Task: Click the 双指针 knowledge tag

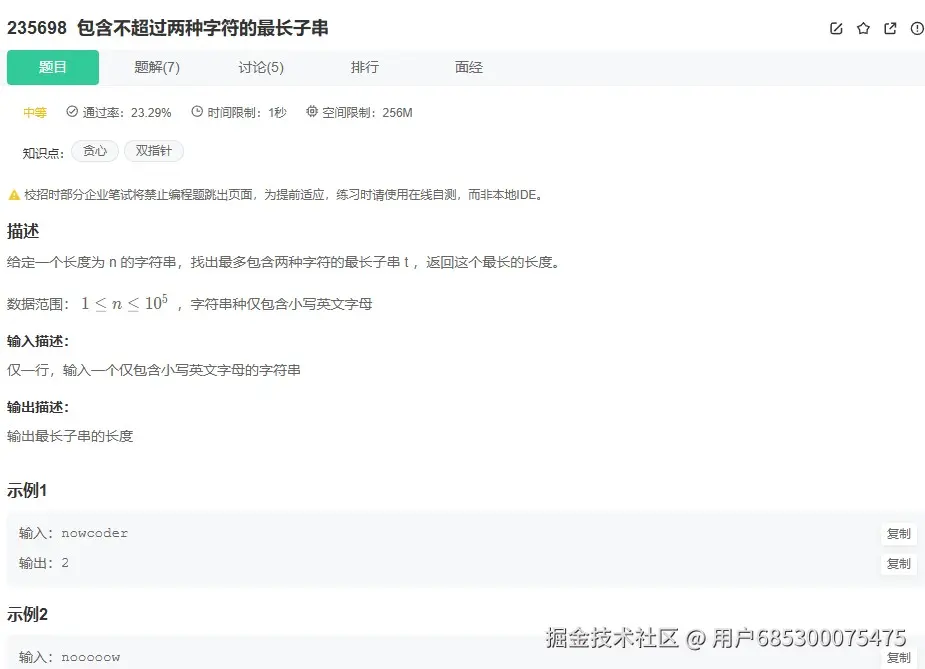Action: (x=154, y=151)
